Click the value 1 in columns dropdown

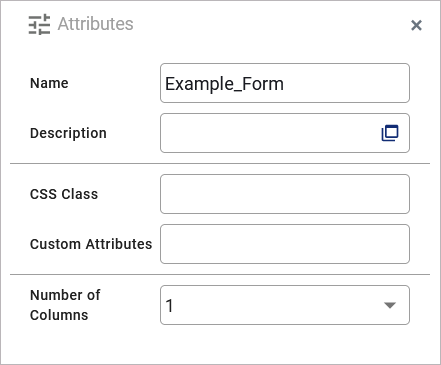(x=169, y=306)
